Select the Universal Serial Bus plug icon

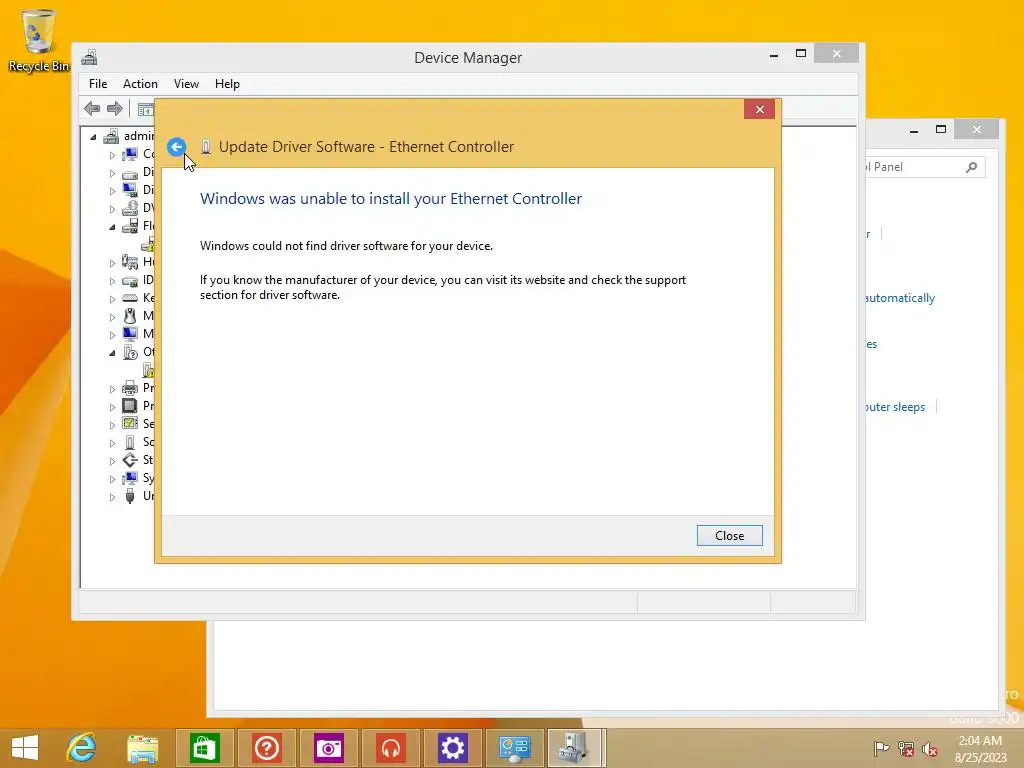click(x=130, y=496)
